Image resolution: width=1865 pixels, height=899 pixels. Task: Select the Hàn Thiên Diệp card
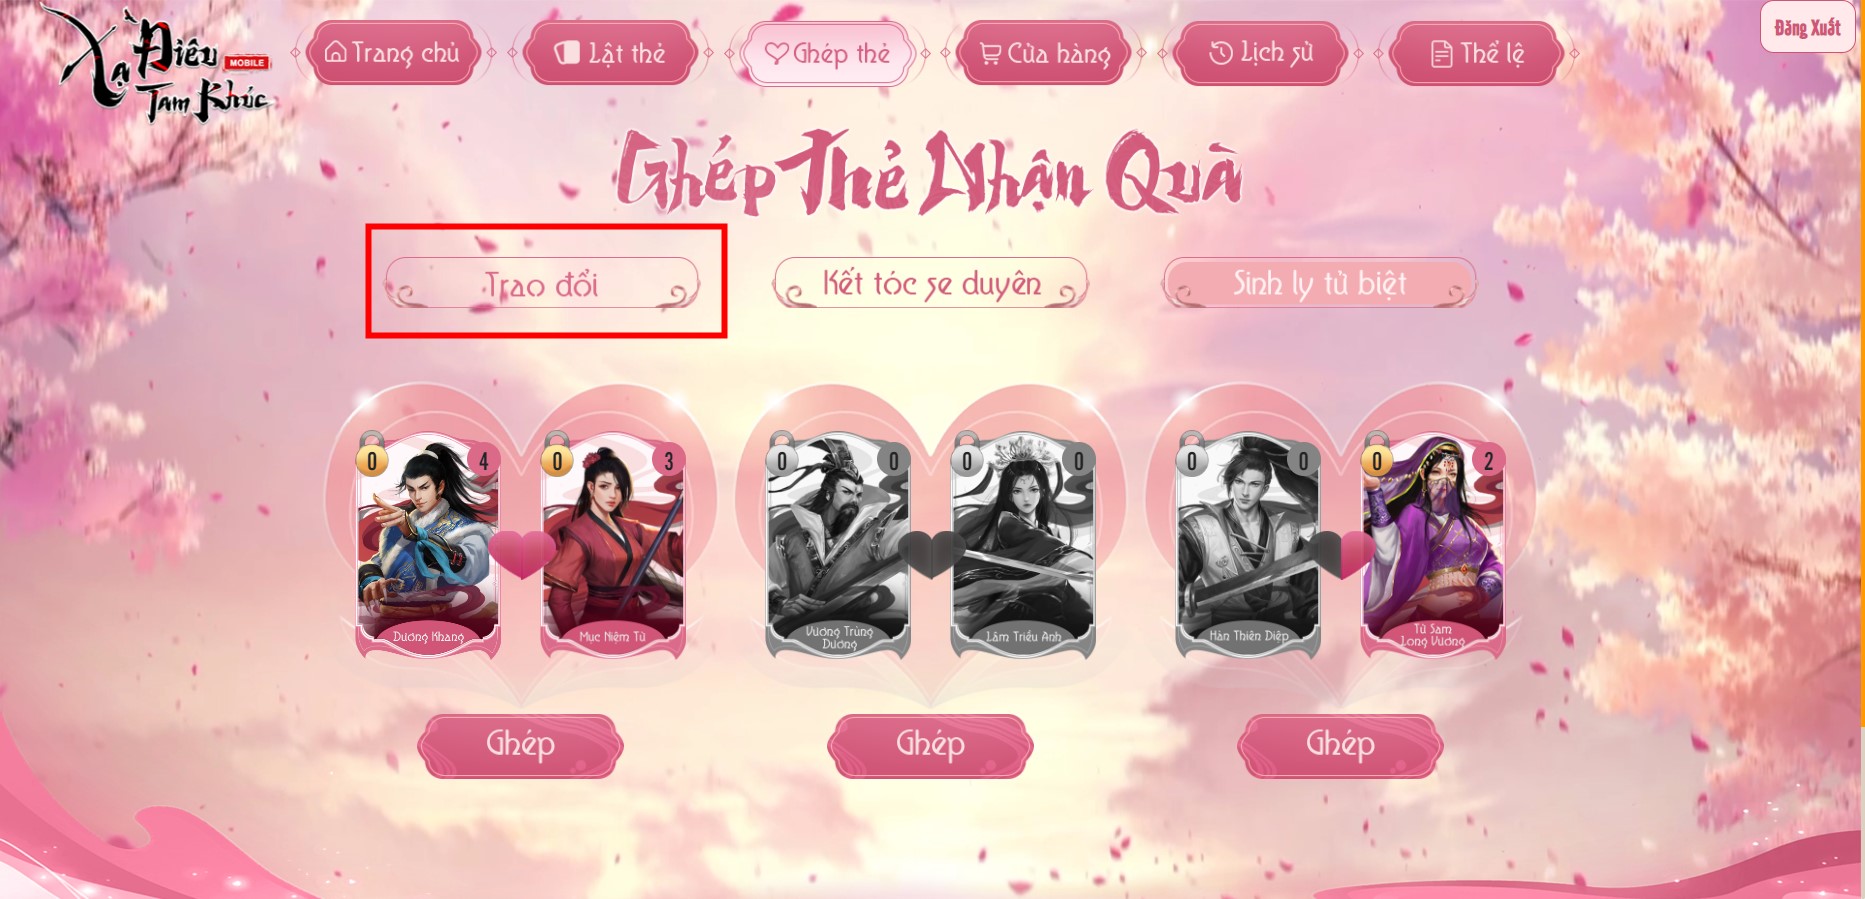coord(1248,545)
